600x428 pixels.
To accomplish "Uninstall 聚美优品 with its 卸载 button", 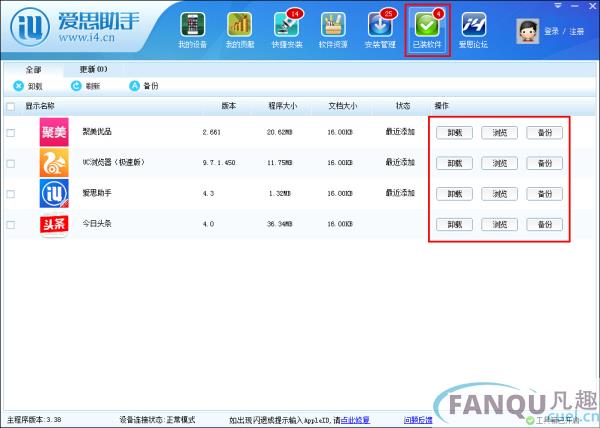I will coord(454,133).
